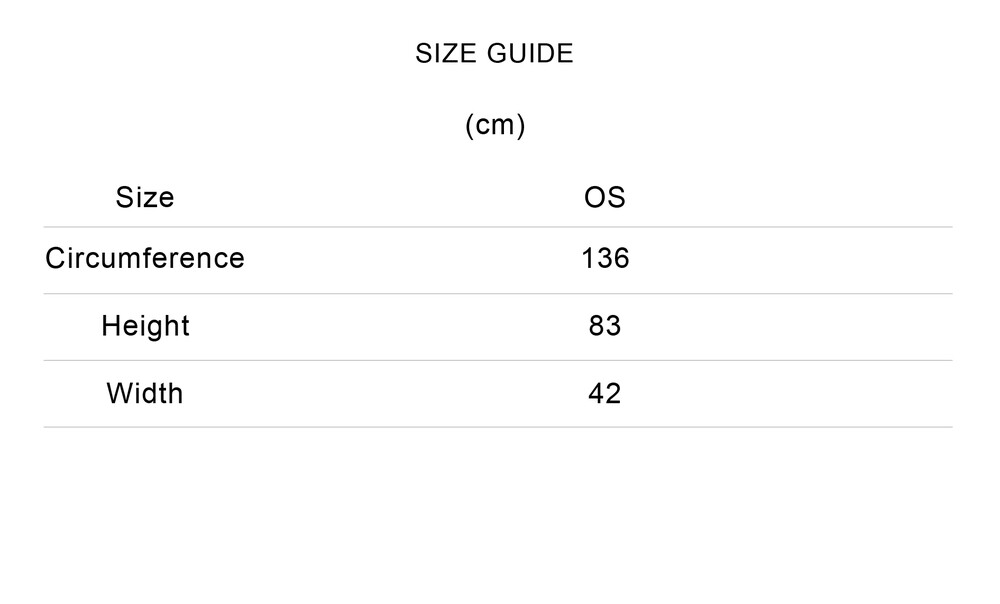Select the Width row label
1000x604 pixels.
coord(145,393)
